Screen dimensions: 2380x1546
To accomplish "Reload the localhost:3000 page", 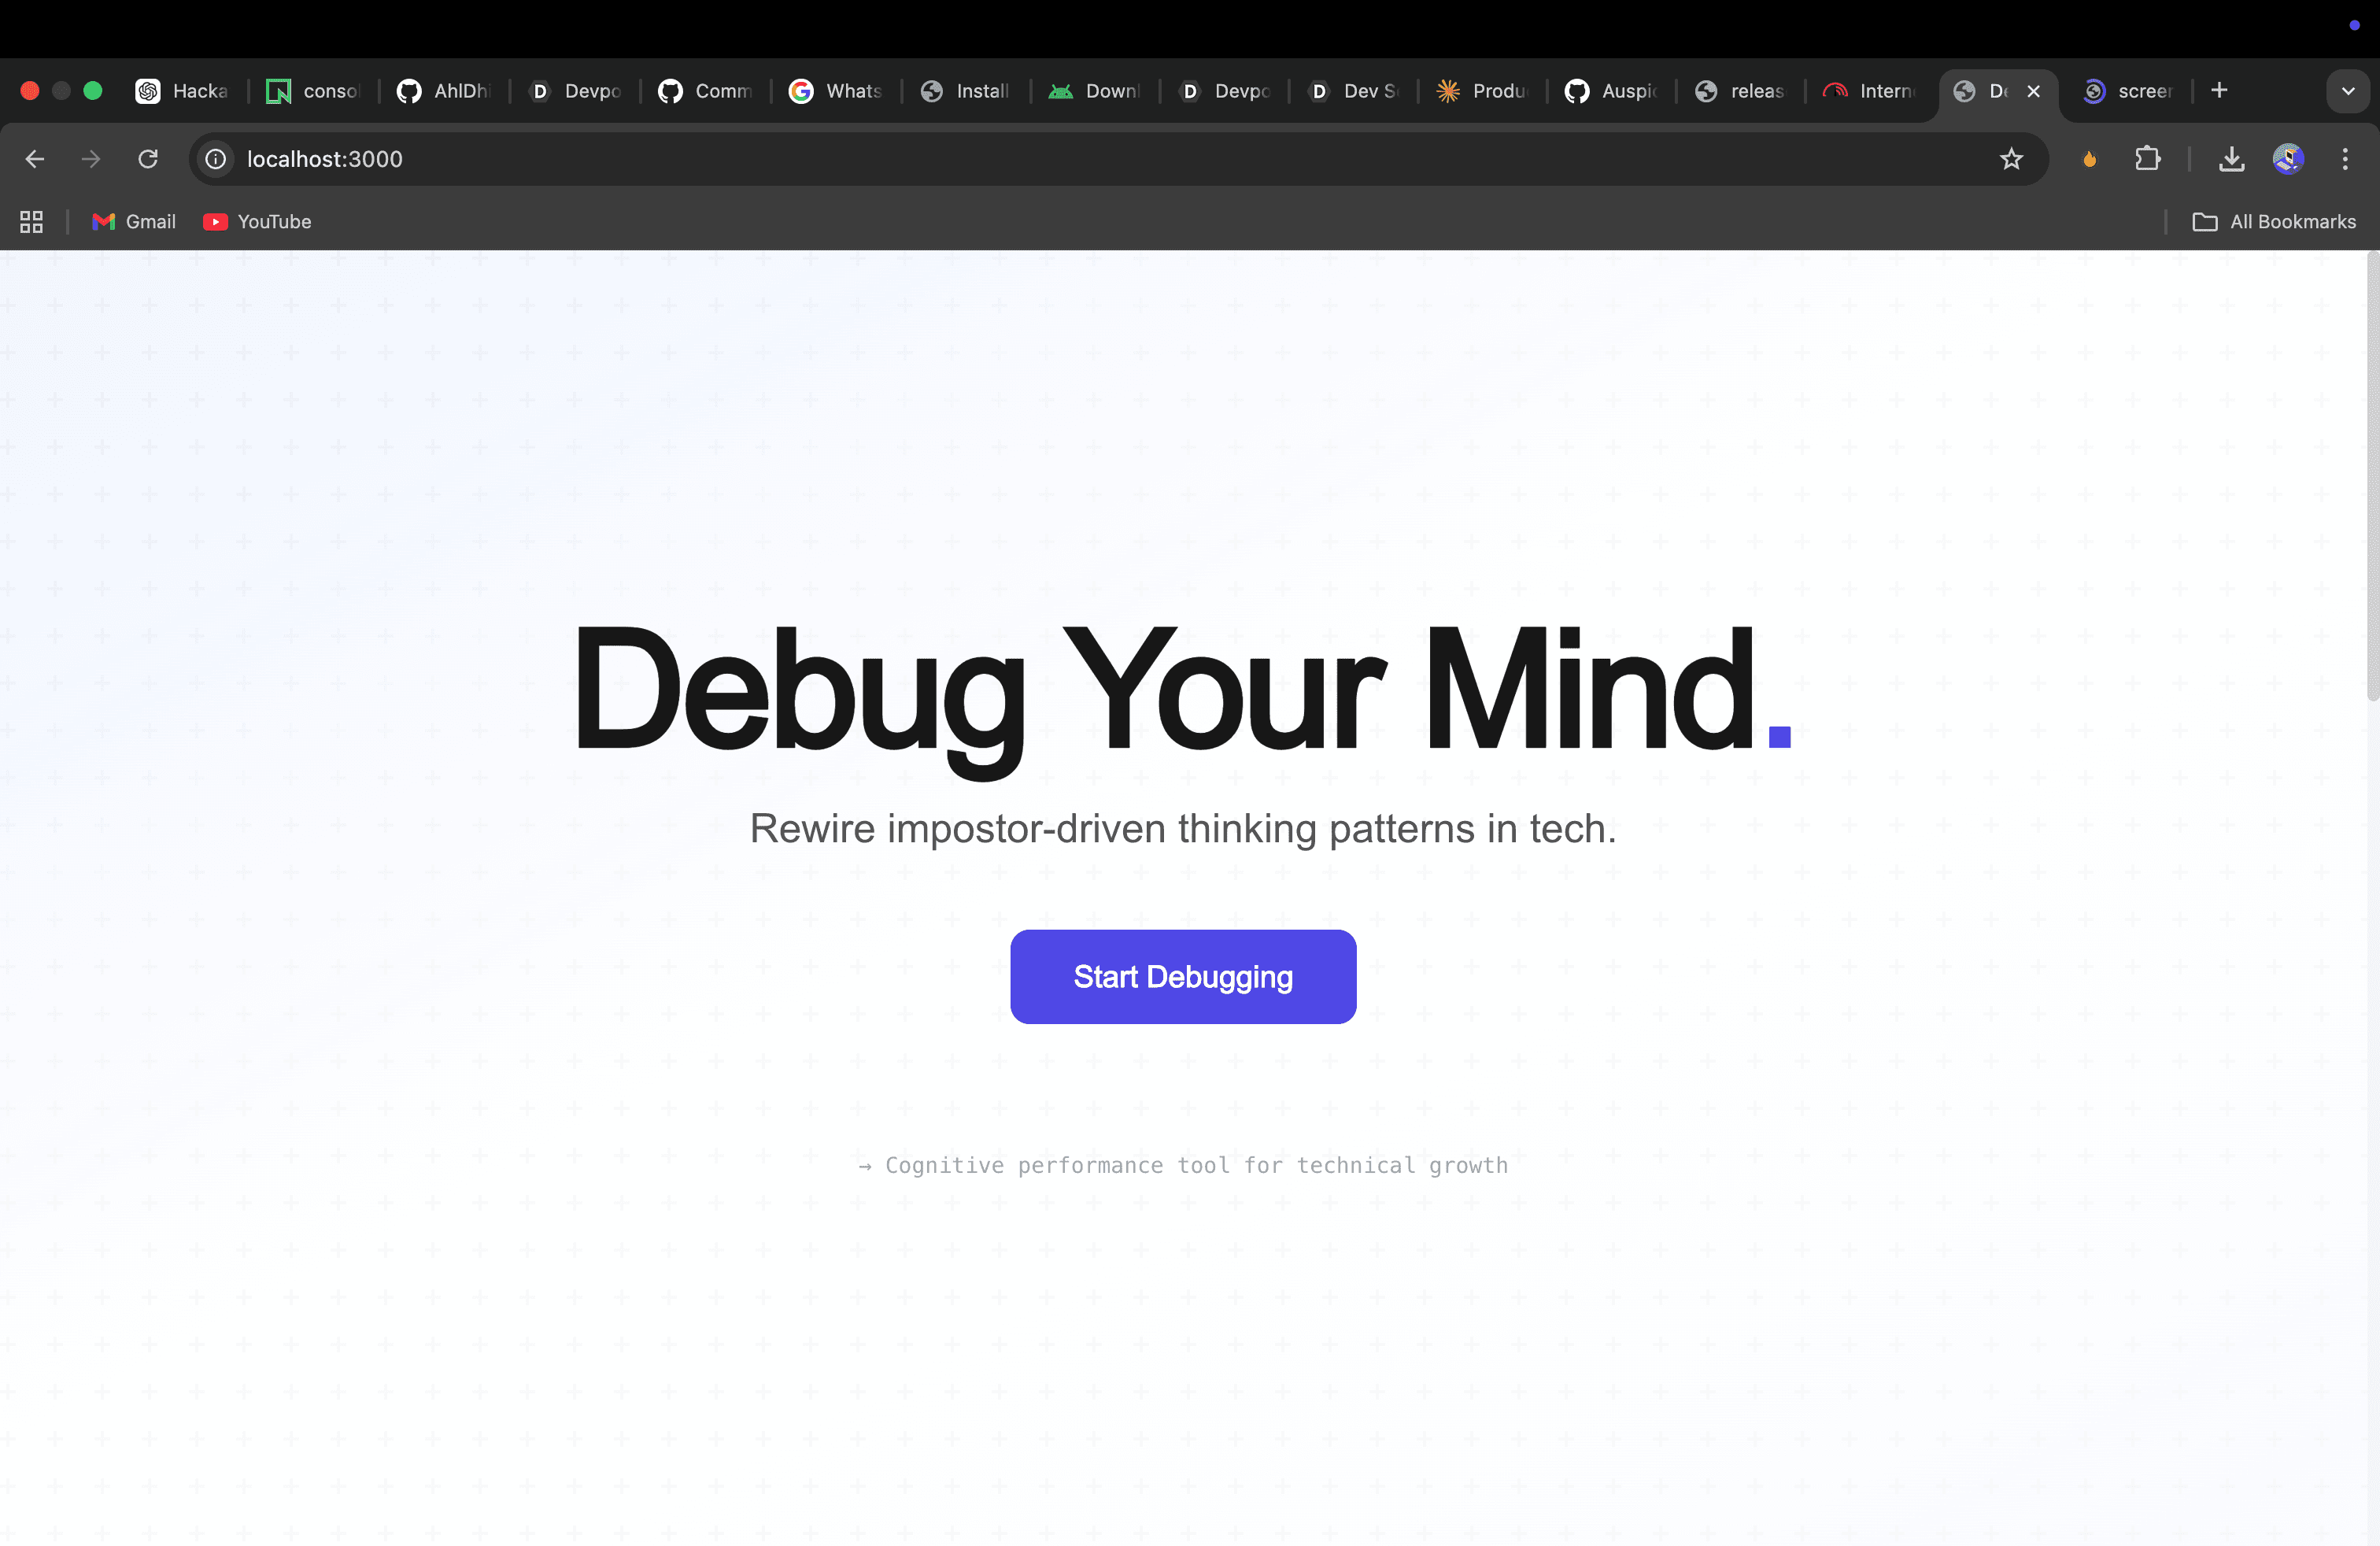I will [x=148, y=159].
